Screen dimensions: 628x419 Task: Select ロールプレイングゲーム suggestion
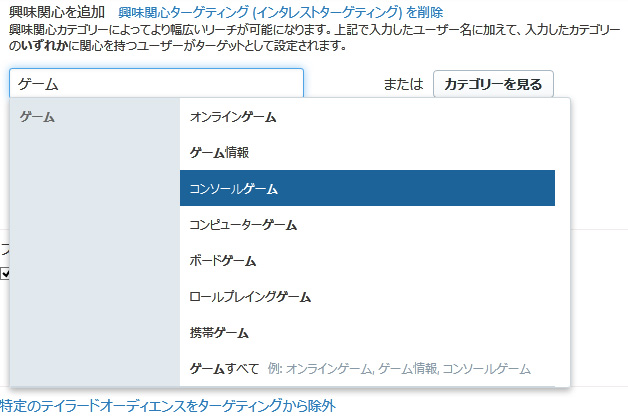367,297
